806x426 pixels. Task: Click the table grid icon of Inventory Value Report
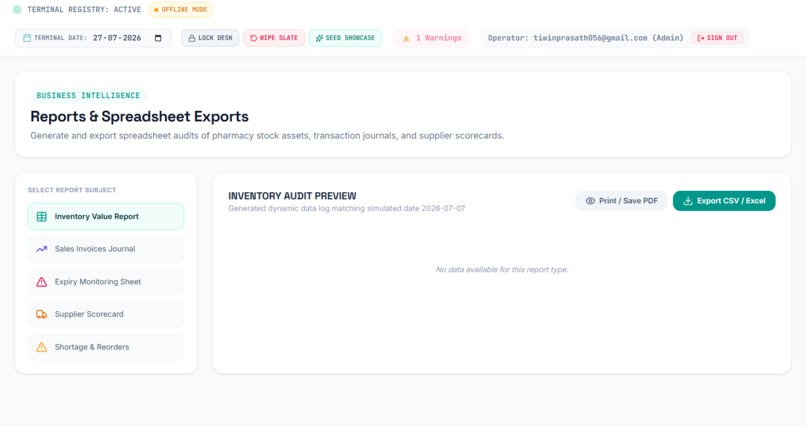tap(42, 216)
